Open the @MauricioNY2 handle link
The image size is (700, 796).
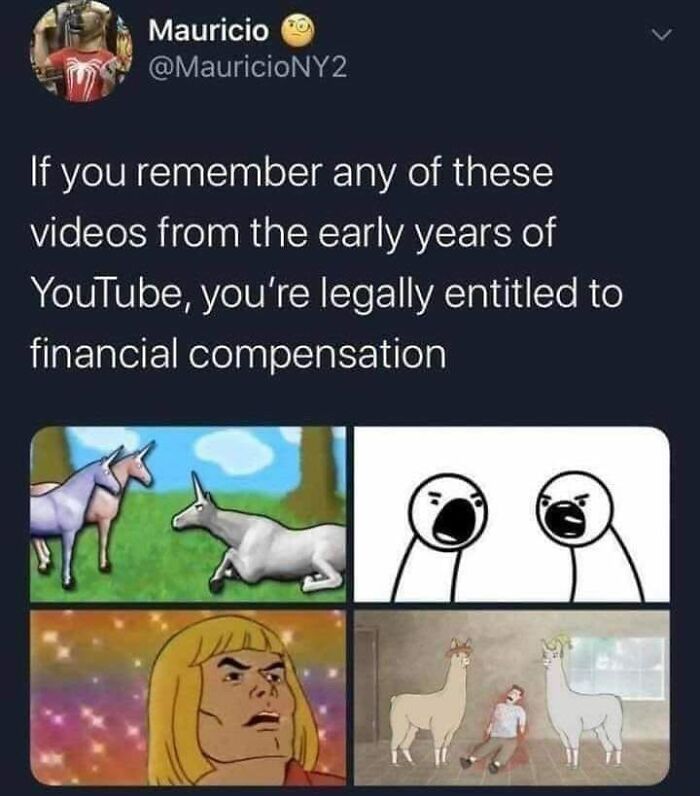click(x=248, y=68)
